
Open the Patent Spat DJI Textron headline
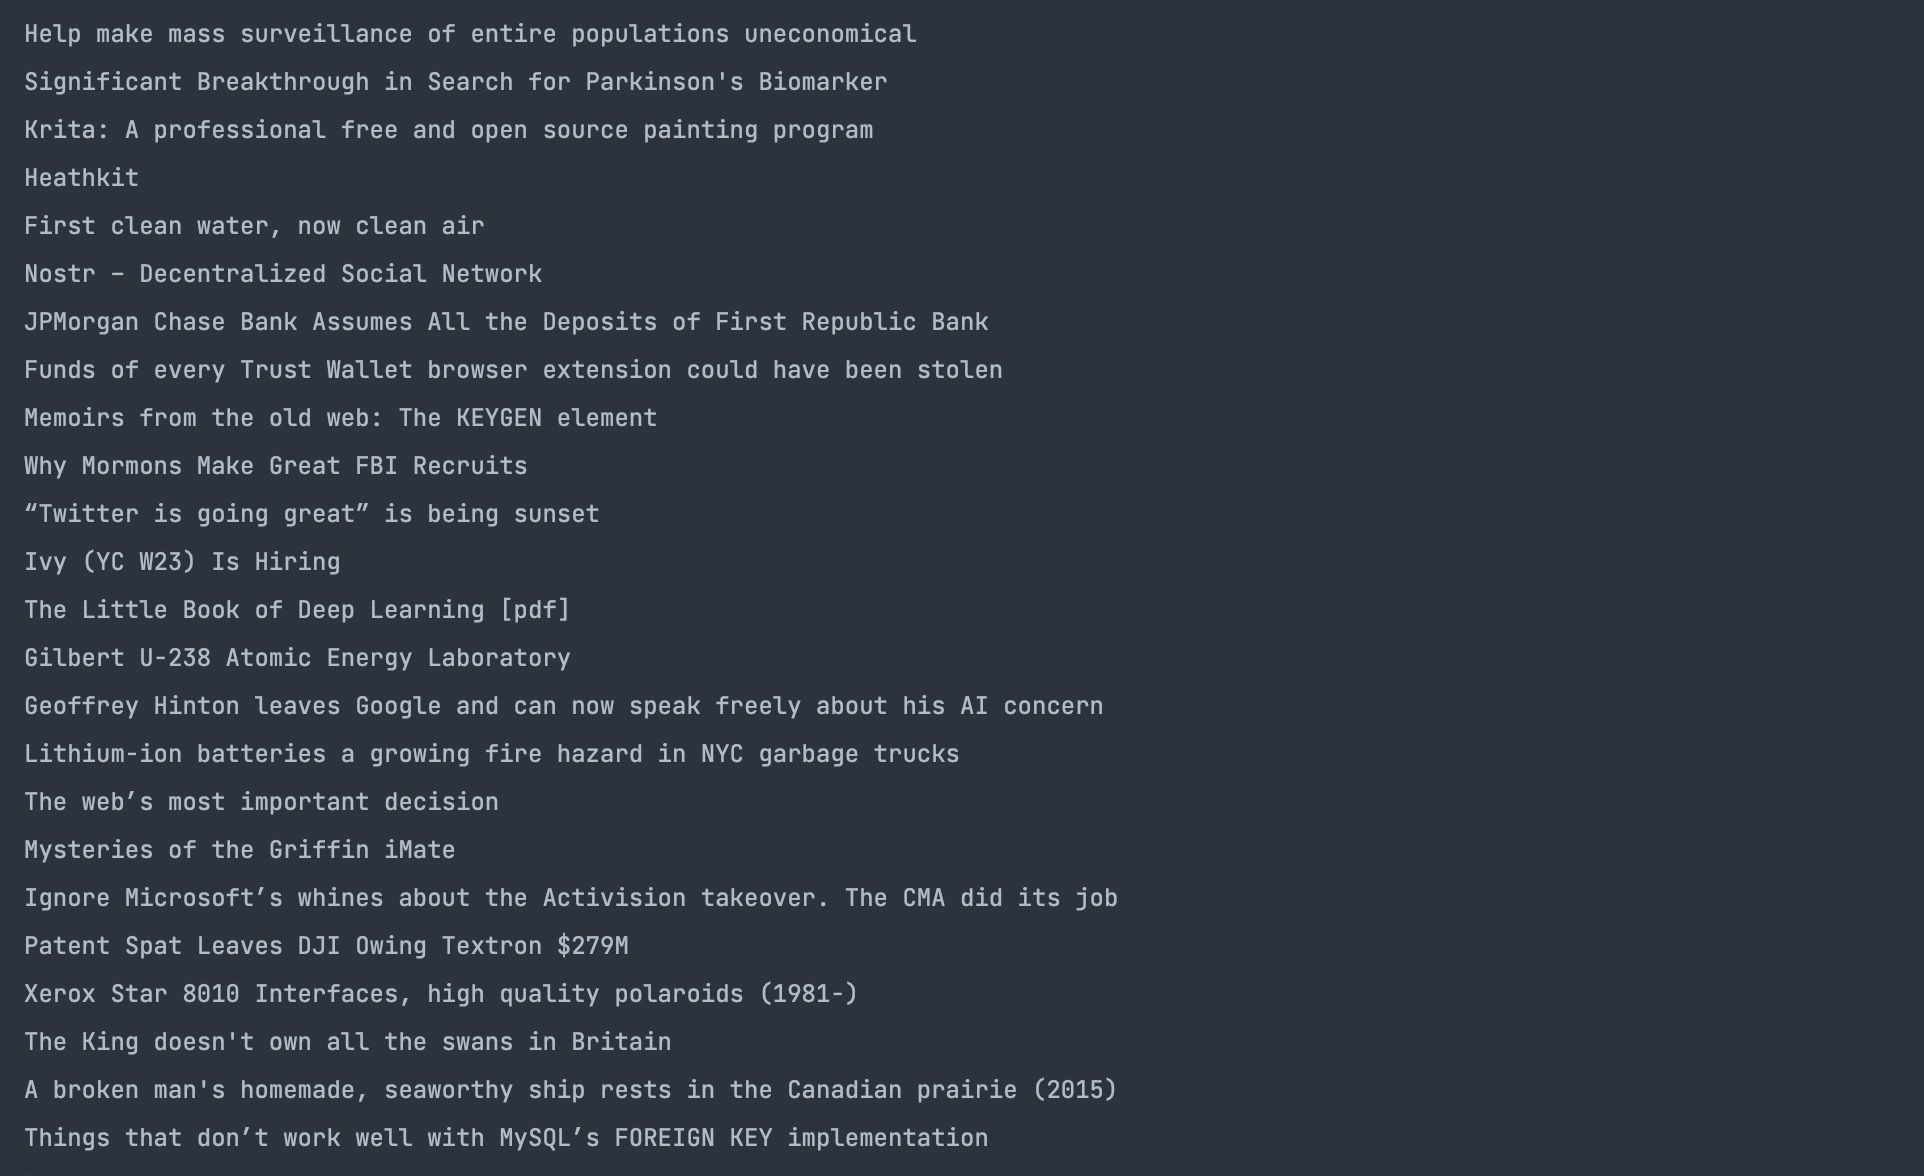[x=326, y=946]
